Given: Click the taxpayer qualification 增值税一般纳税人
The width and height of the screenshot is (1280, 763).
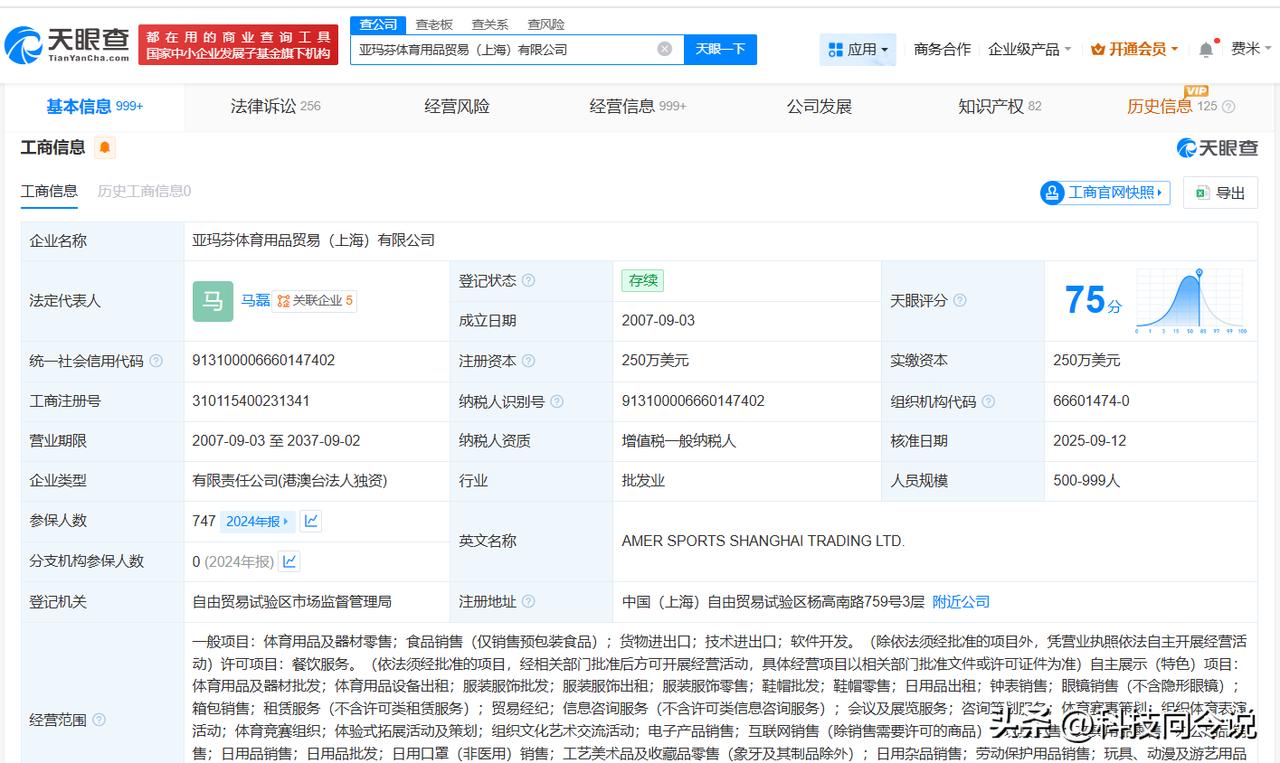Looking at the screenshot, I should click(x=679, y=441).
